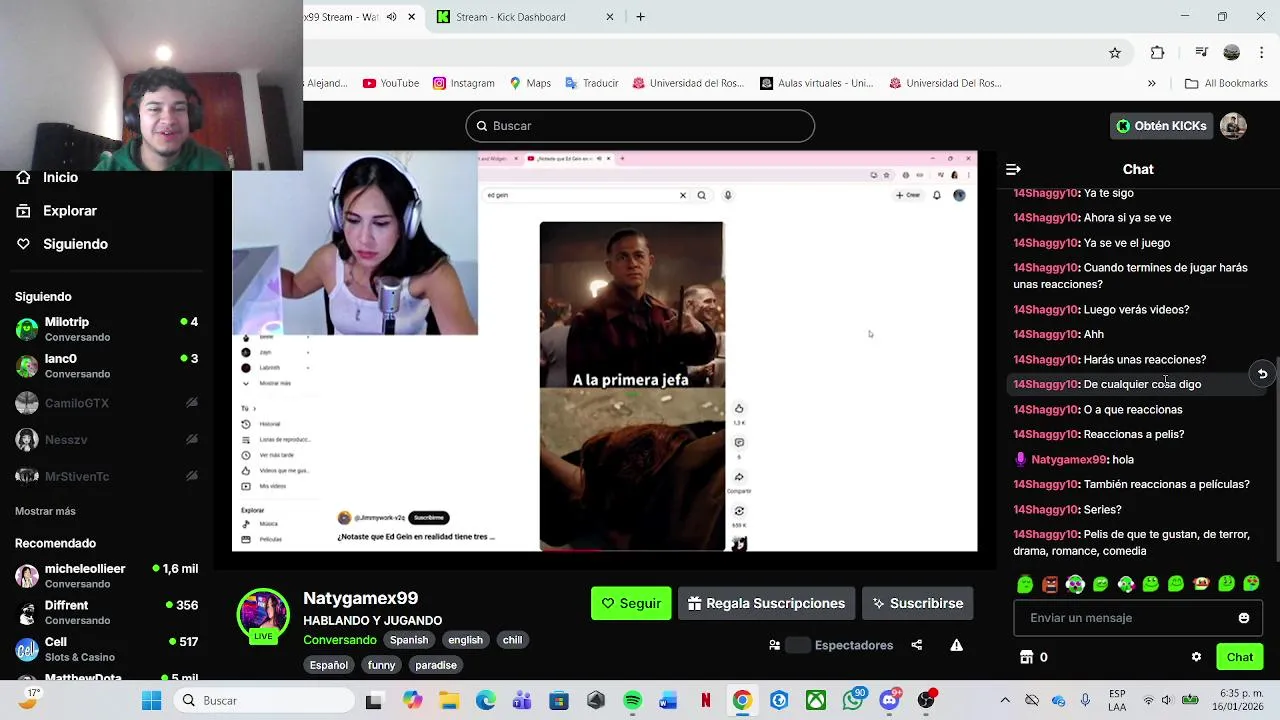
Task: Open the media controls icon in Chrome toolbar
Action: pos(1202,53)
